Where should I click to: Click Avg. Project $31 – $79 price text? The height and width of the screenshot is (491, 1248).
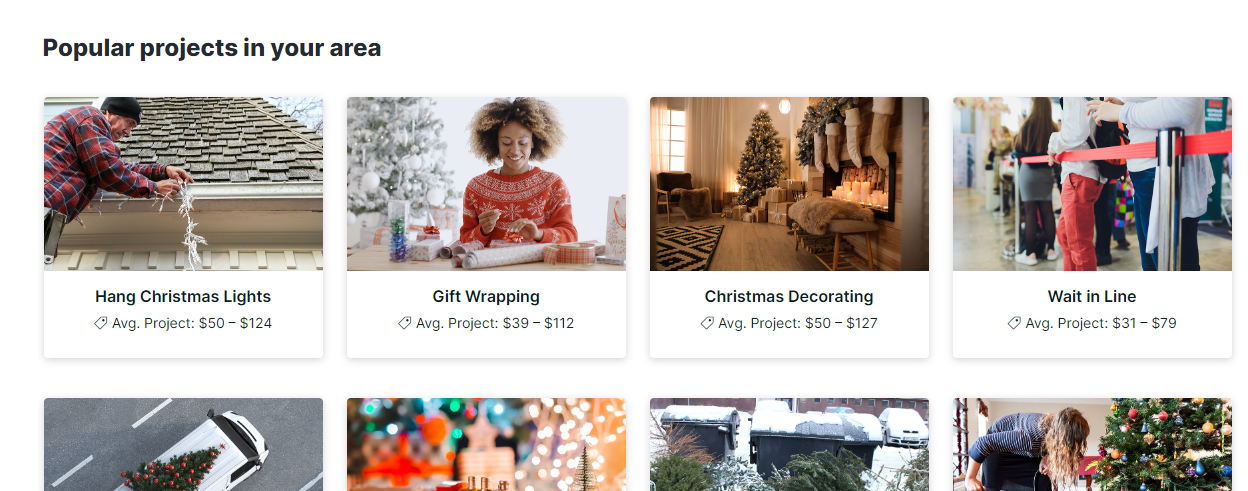[1101, 324]
